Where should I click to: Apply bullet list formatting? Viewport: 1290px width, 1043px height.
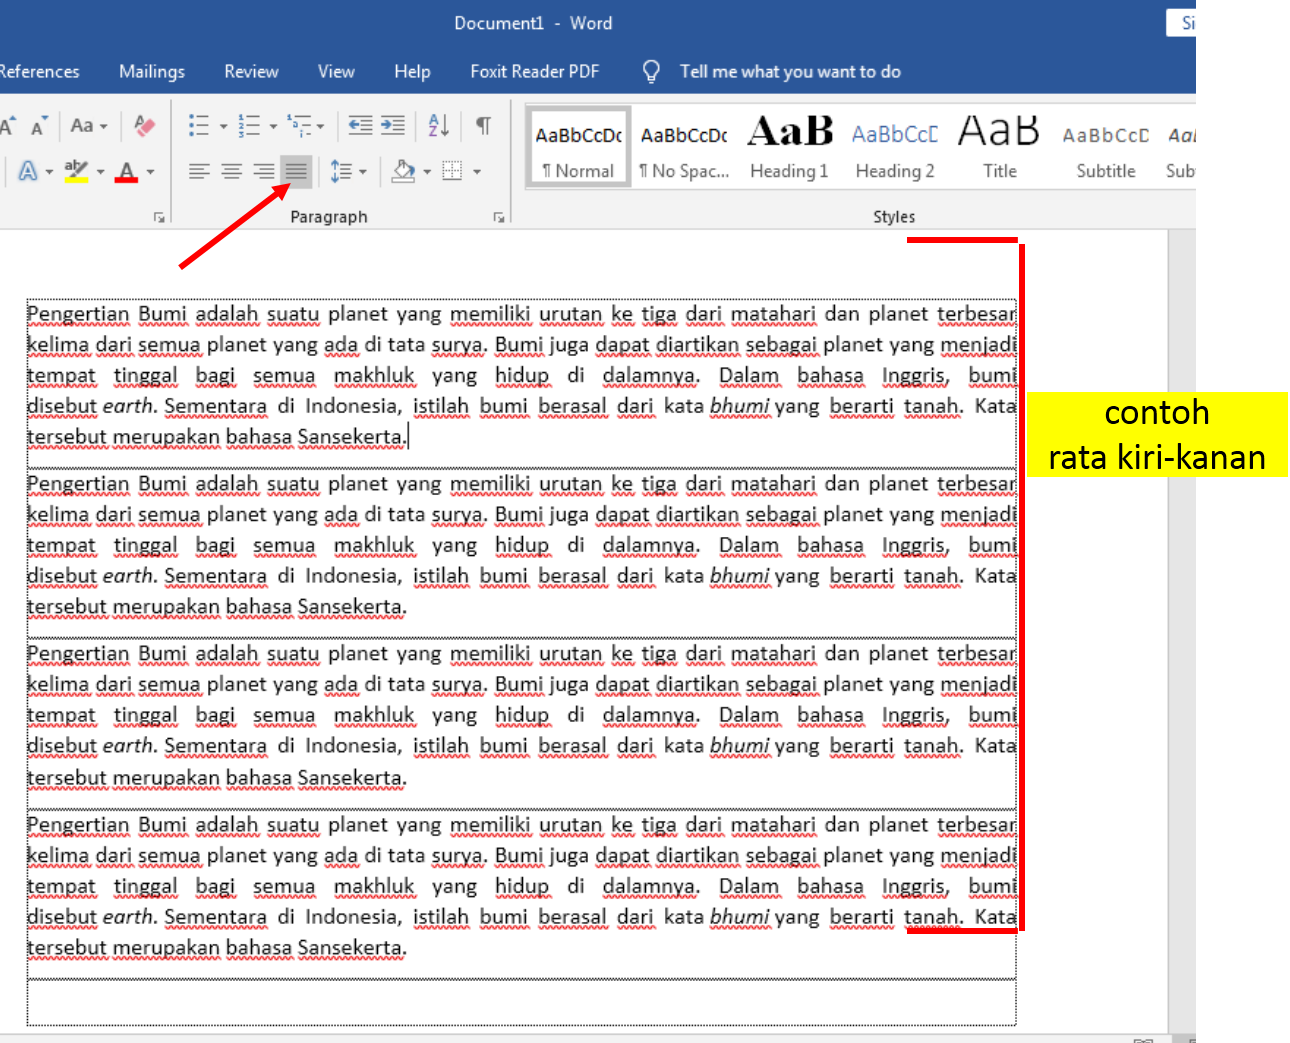click(x=197, y=125)
